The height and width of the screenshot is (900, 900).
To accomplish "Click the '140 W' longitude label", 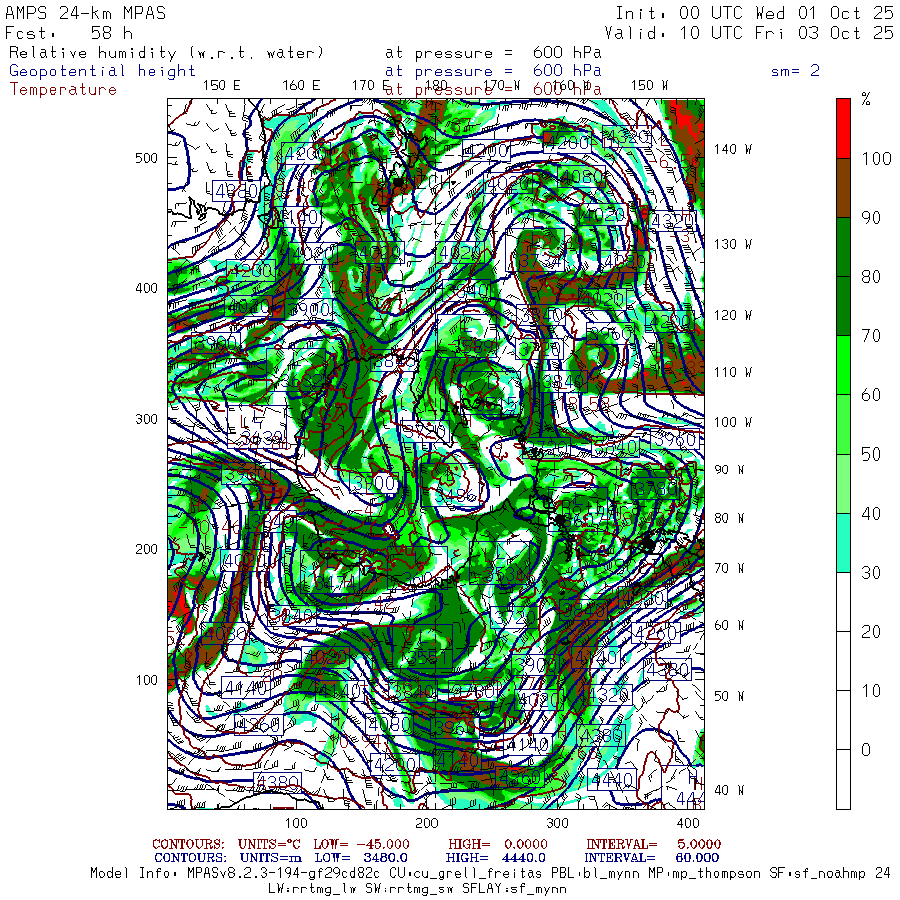I will pyautogui.click(x=732, y=149).
